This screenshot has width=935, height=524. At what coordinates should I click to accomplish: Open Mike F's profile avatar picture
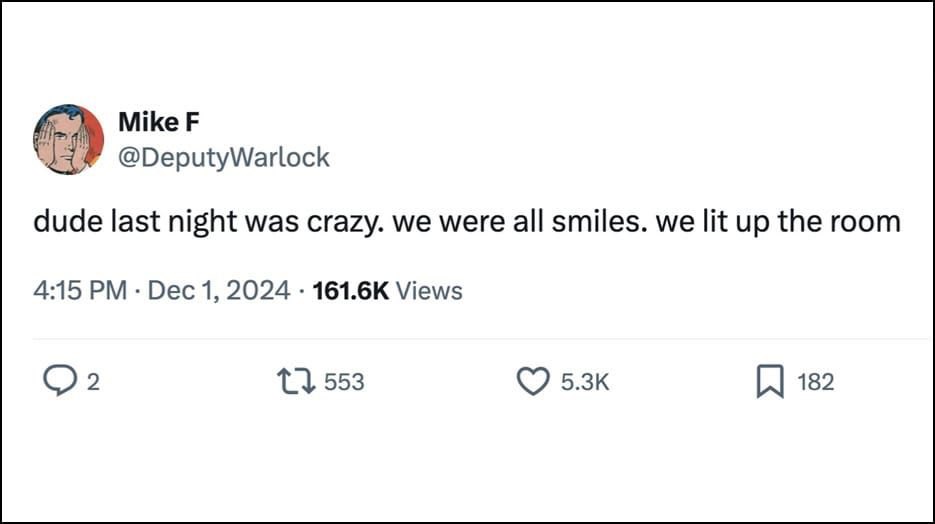(69, 140)
